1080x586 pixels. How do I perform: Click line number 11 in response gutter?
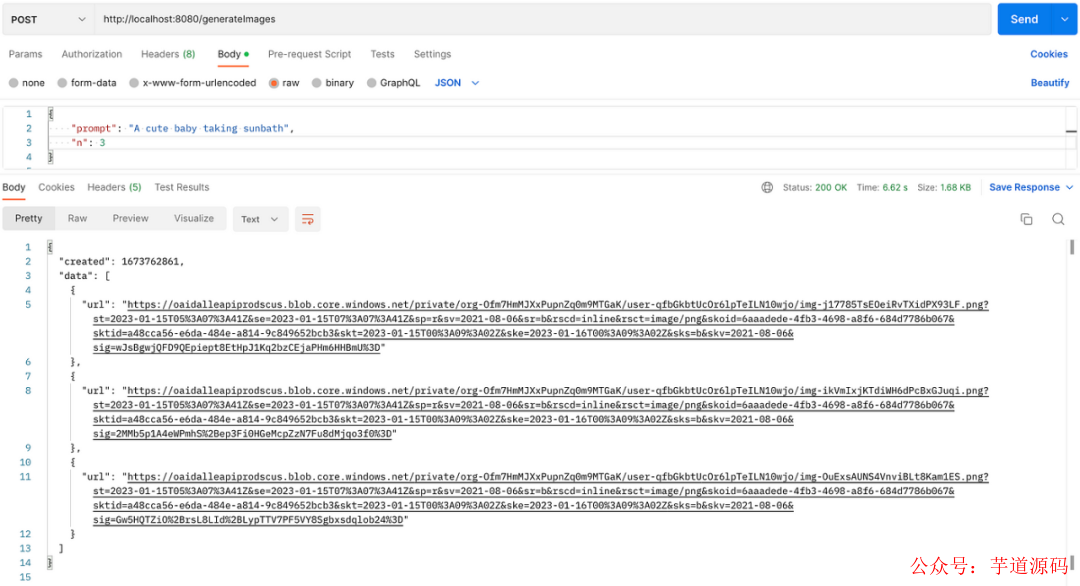pyautogui.click(x=25, y=477)
